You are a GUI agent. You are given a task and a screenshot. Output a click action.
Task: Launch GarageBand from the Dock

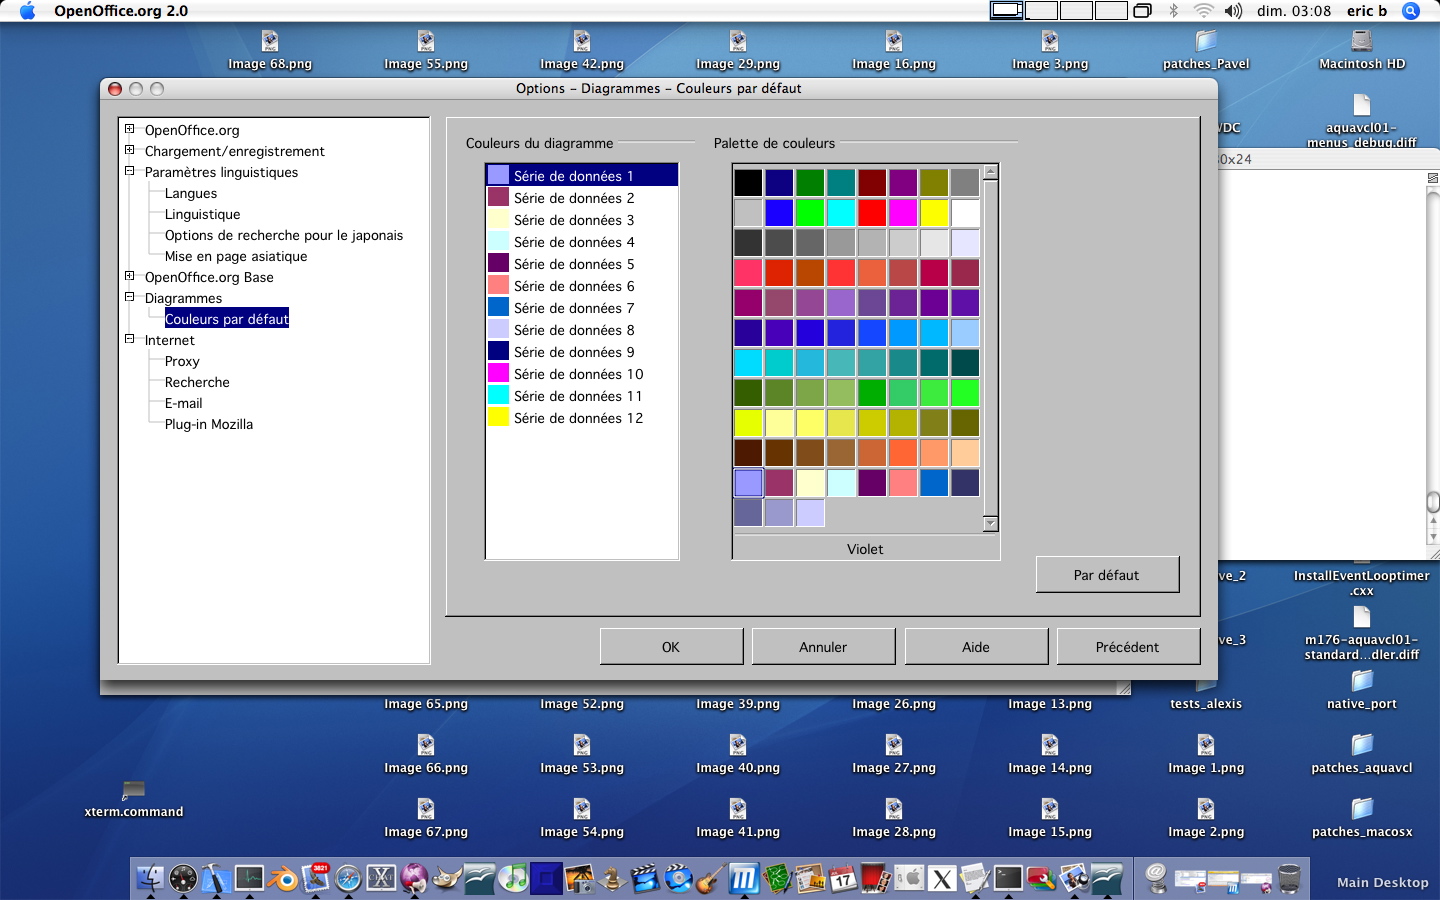coord(711,878)
